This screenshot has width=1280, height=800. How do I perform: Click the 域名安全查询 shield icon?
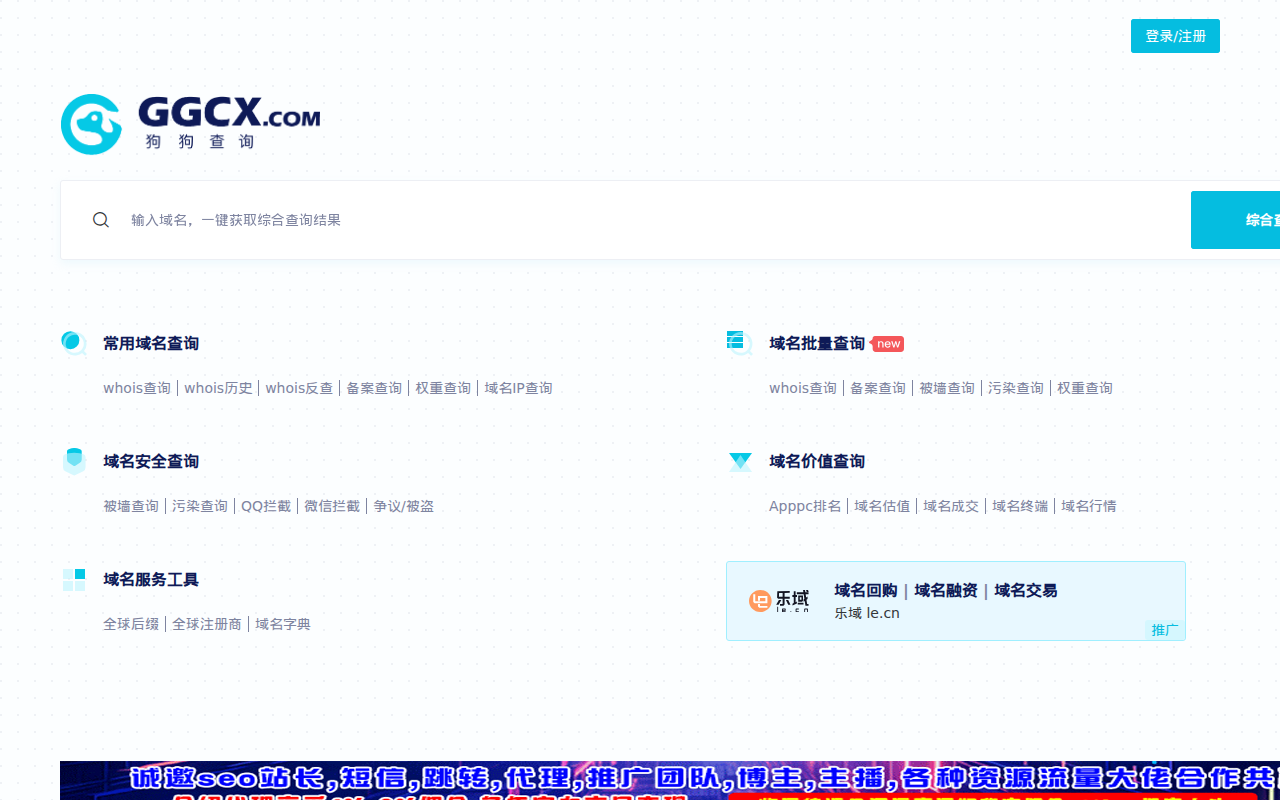(x=74, y=461)
